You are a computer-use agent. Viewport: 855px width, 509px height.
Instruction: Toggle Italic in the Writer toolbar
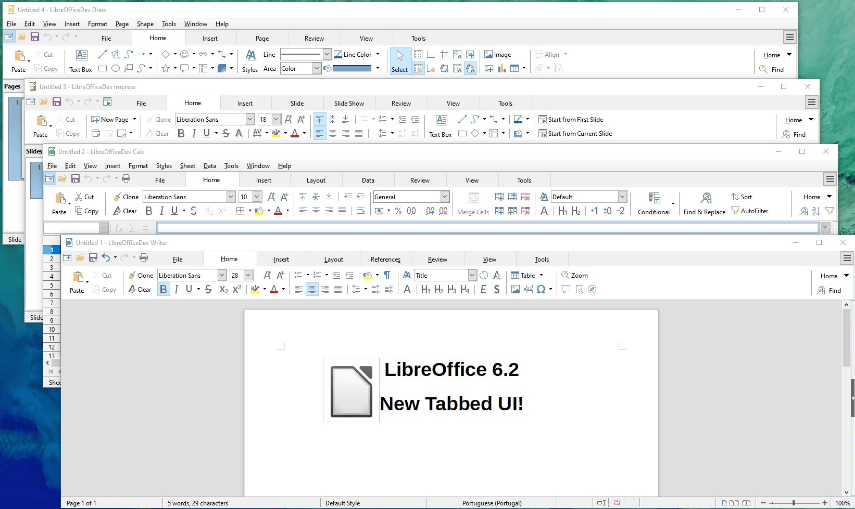tap(176, 290)
